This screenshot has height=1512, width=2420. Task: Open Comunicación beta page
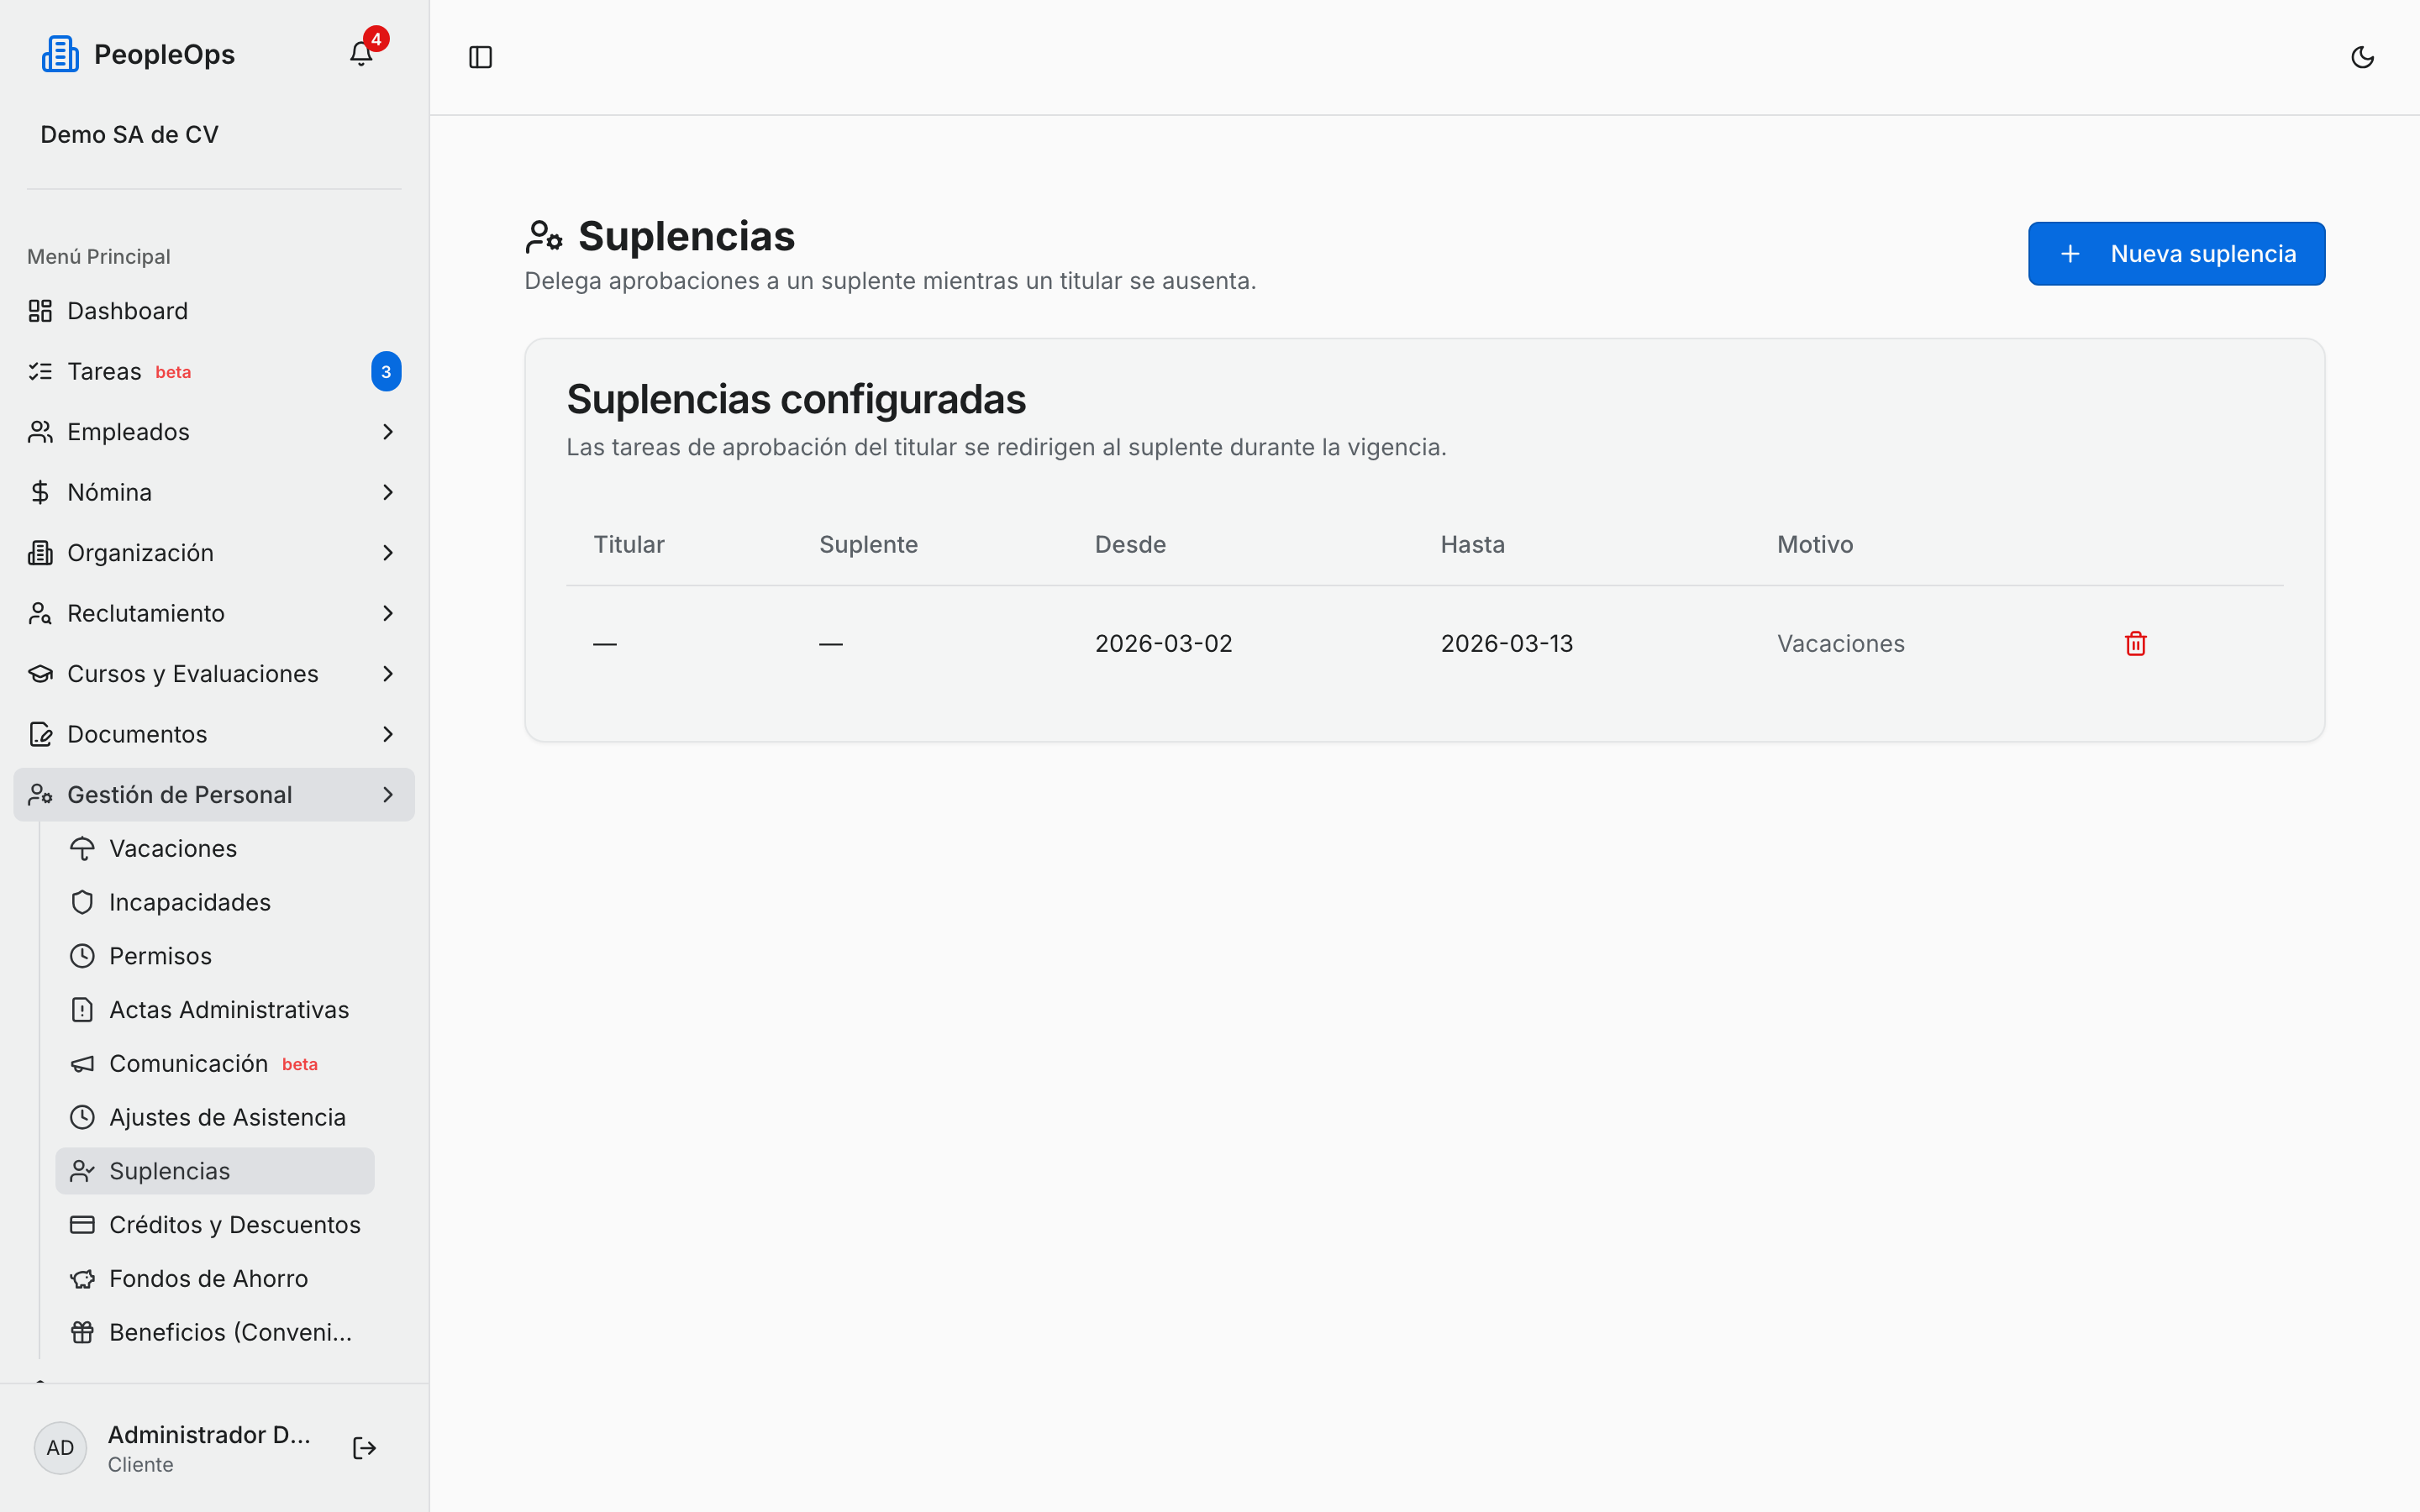215,1064
